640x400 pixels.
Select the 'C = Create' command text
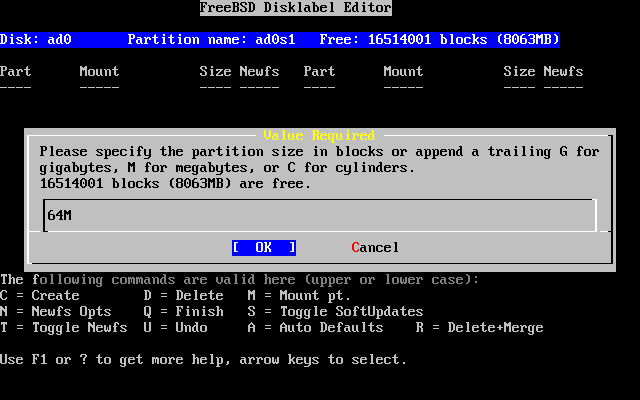pos(40,296)
